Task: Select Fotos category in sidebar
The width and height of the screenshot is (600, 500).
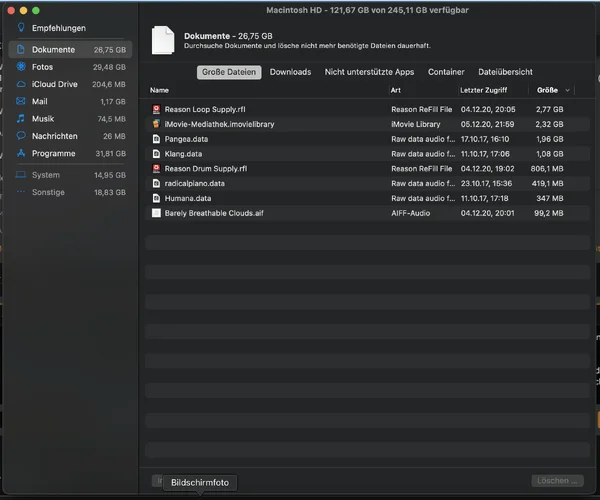Action: click(x=70, y=67)
